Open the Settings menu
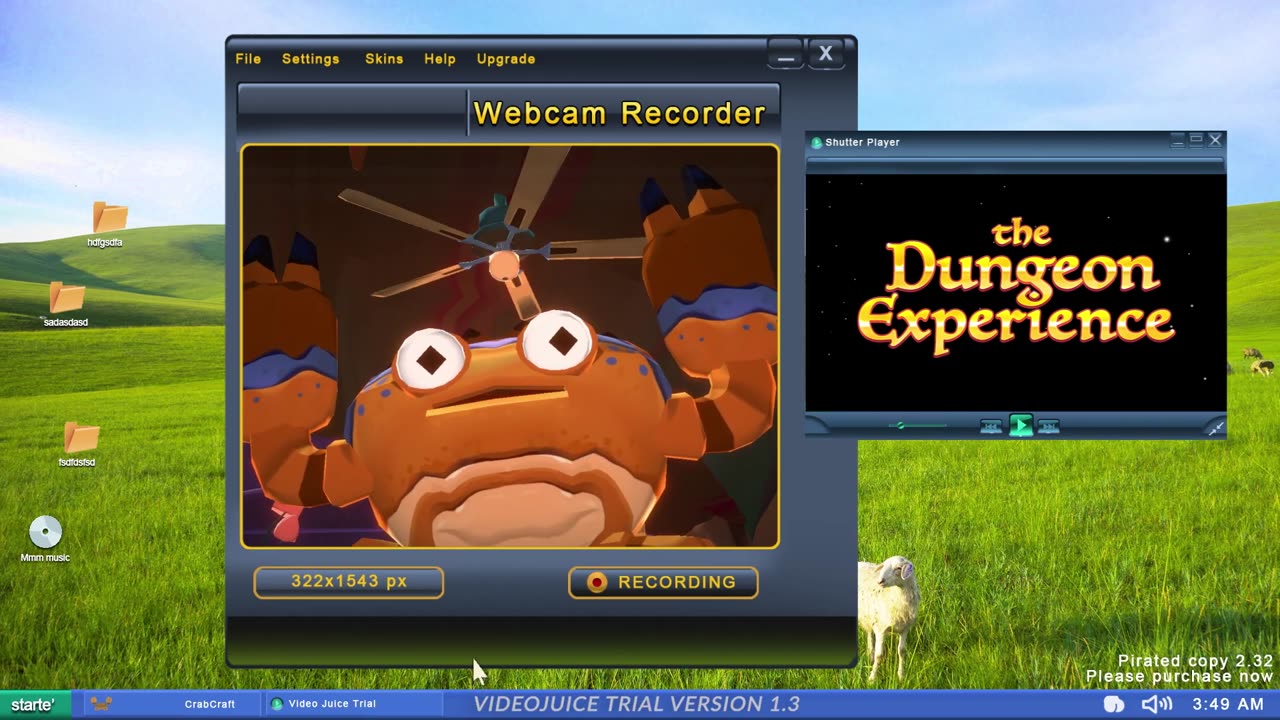Screen dimensions: 1280x720 tap(310, 59)
